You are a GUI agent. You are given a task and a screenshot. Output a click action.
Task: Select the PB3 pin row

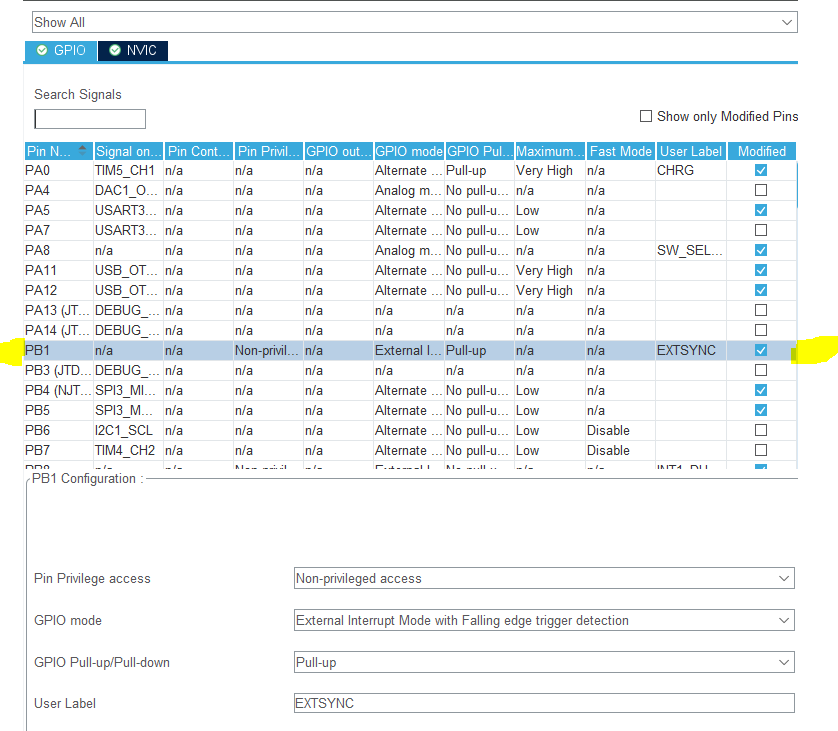pos(410,370)
